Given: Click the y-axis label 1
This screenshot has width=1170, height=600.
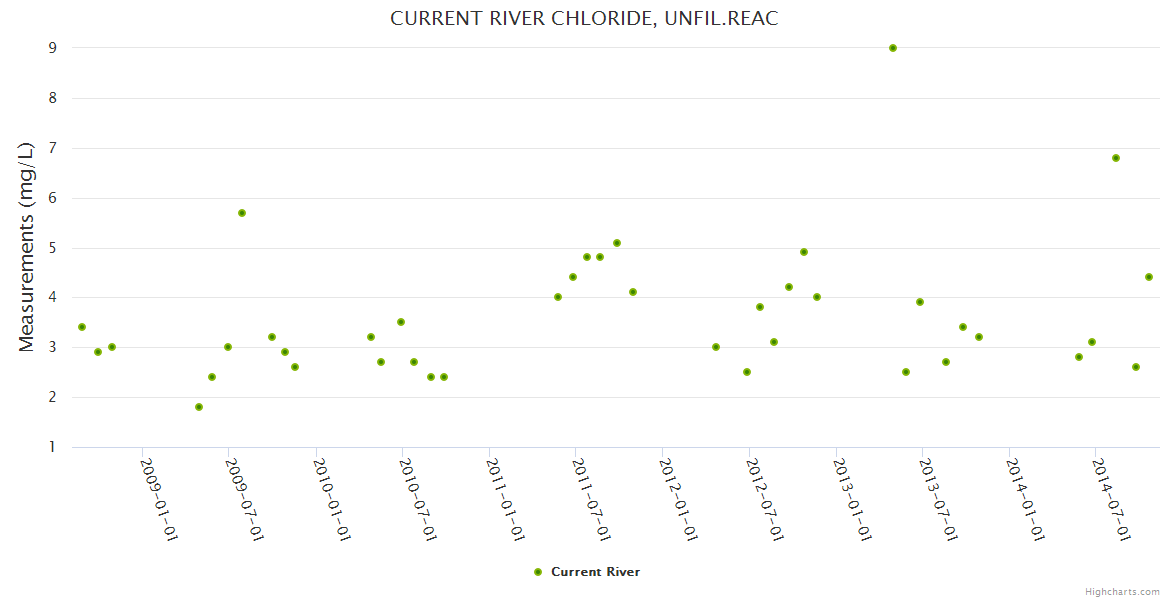Looking at the screenshot, I should pos(50,447).
